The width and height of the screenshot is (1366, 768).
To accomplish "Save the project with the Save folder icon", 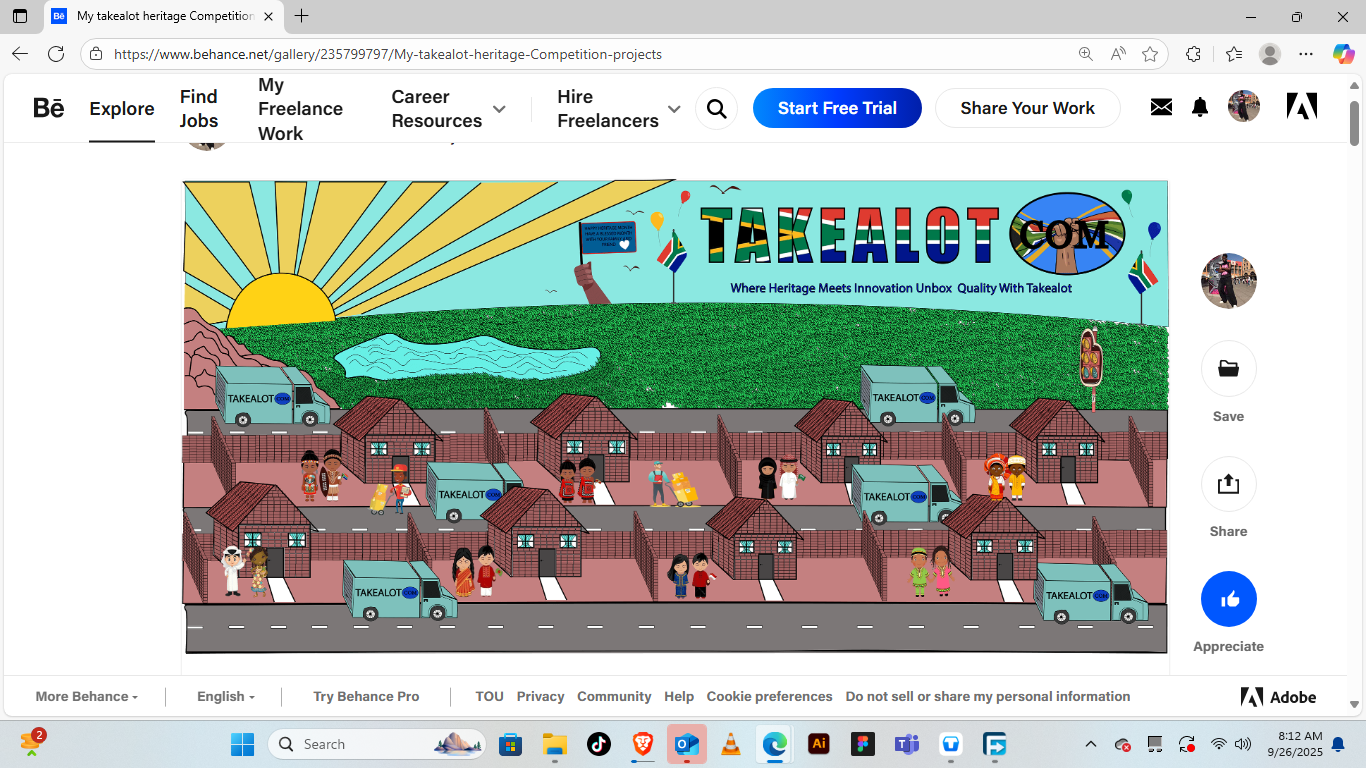I will (x=1228, y=368).
